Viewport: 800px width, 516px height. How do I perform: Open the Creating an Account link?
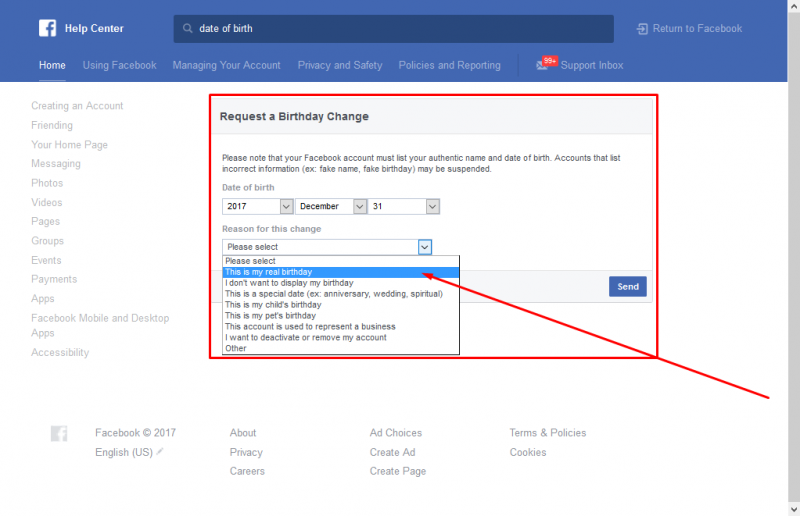[77, 106]
